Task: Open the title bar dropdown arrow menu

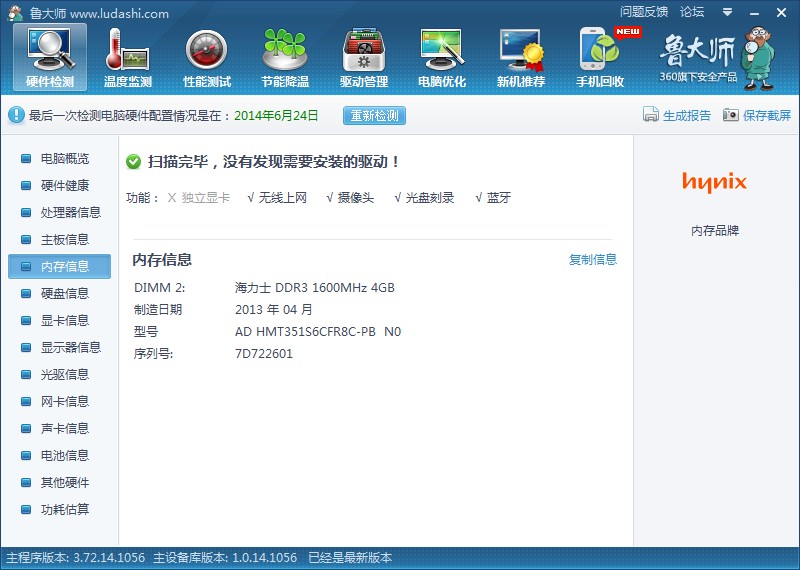Action: (728, 12)
